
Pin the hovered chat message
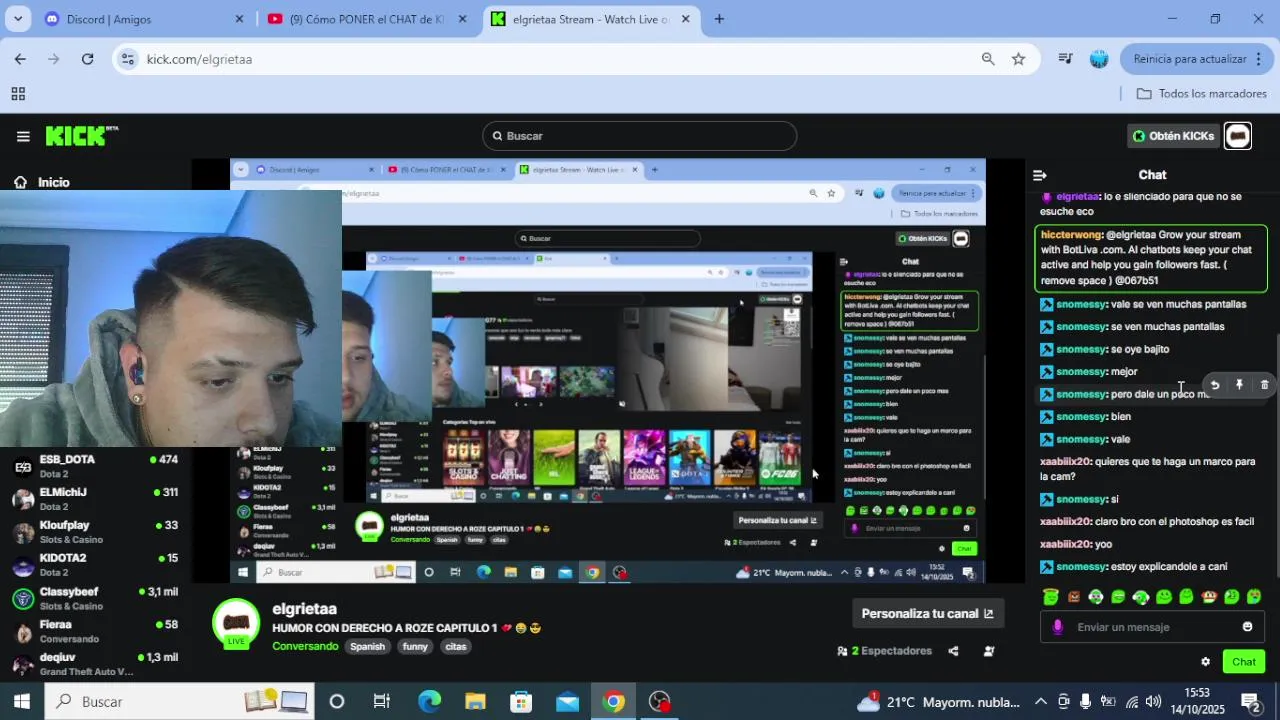point(1239,385)
